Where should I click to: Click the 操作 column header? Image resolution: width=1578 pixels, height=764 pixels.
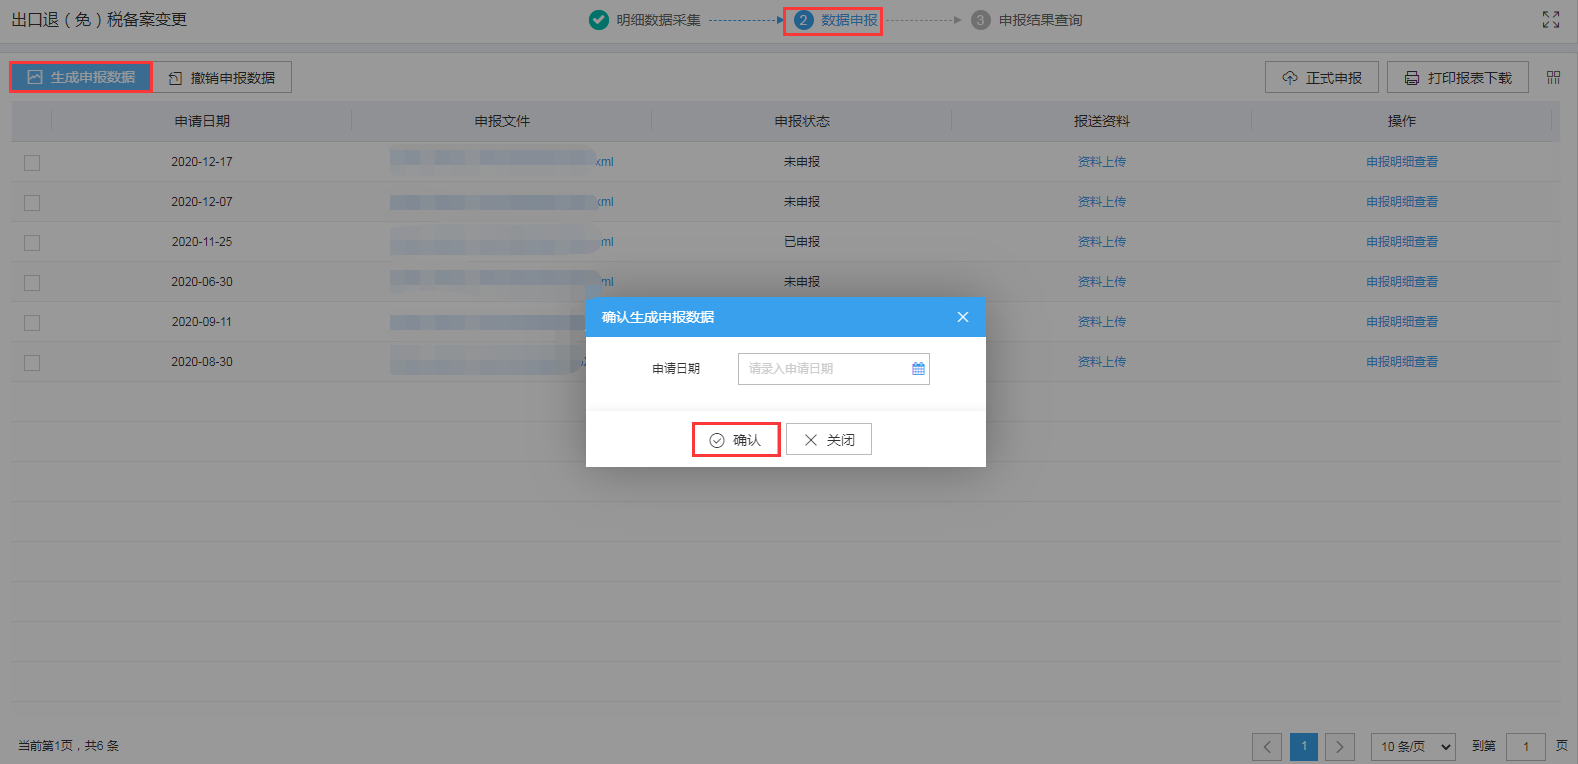(x=1402, y=121)
